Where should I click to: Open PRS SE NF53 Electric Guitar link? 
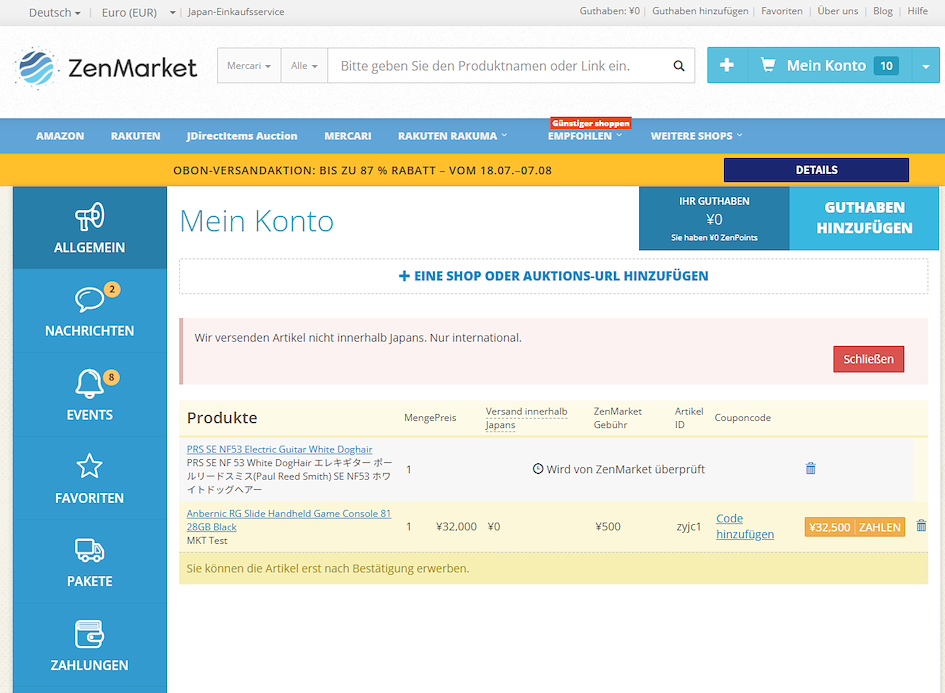279,450
